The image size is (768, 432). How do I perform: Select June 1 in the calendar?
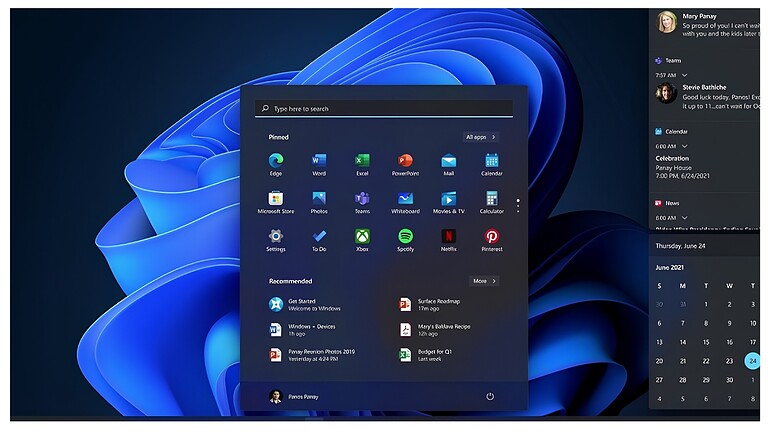point(706,304)
